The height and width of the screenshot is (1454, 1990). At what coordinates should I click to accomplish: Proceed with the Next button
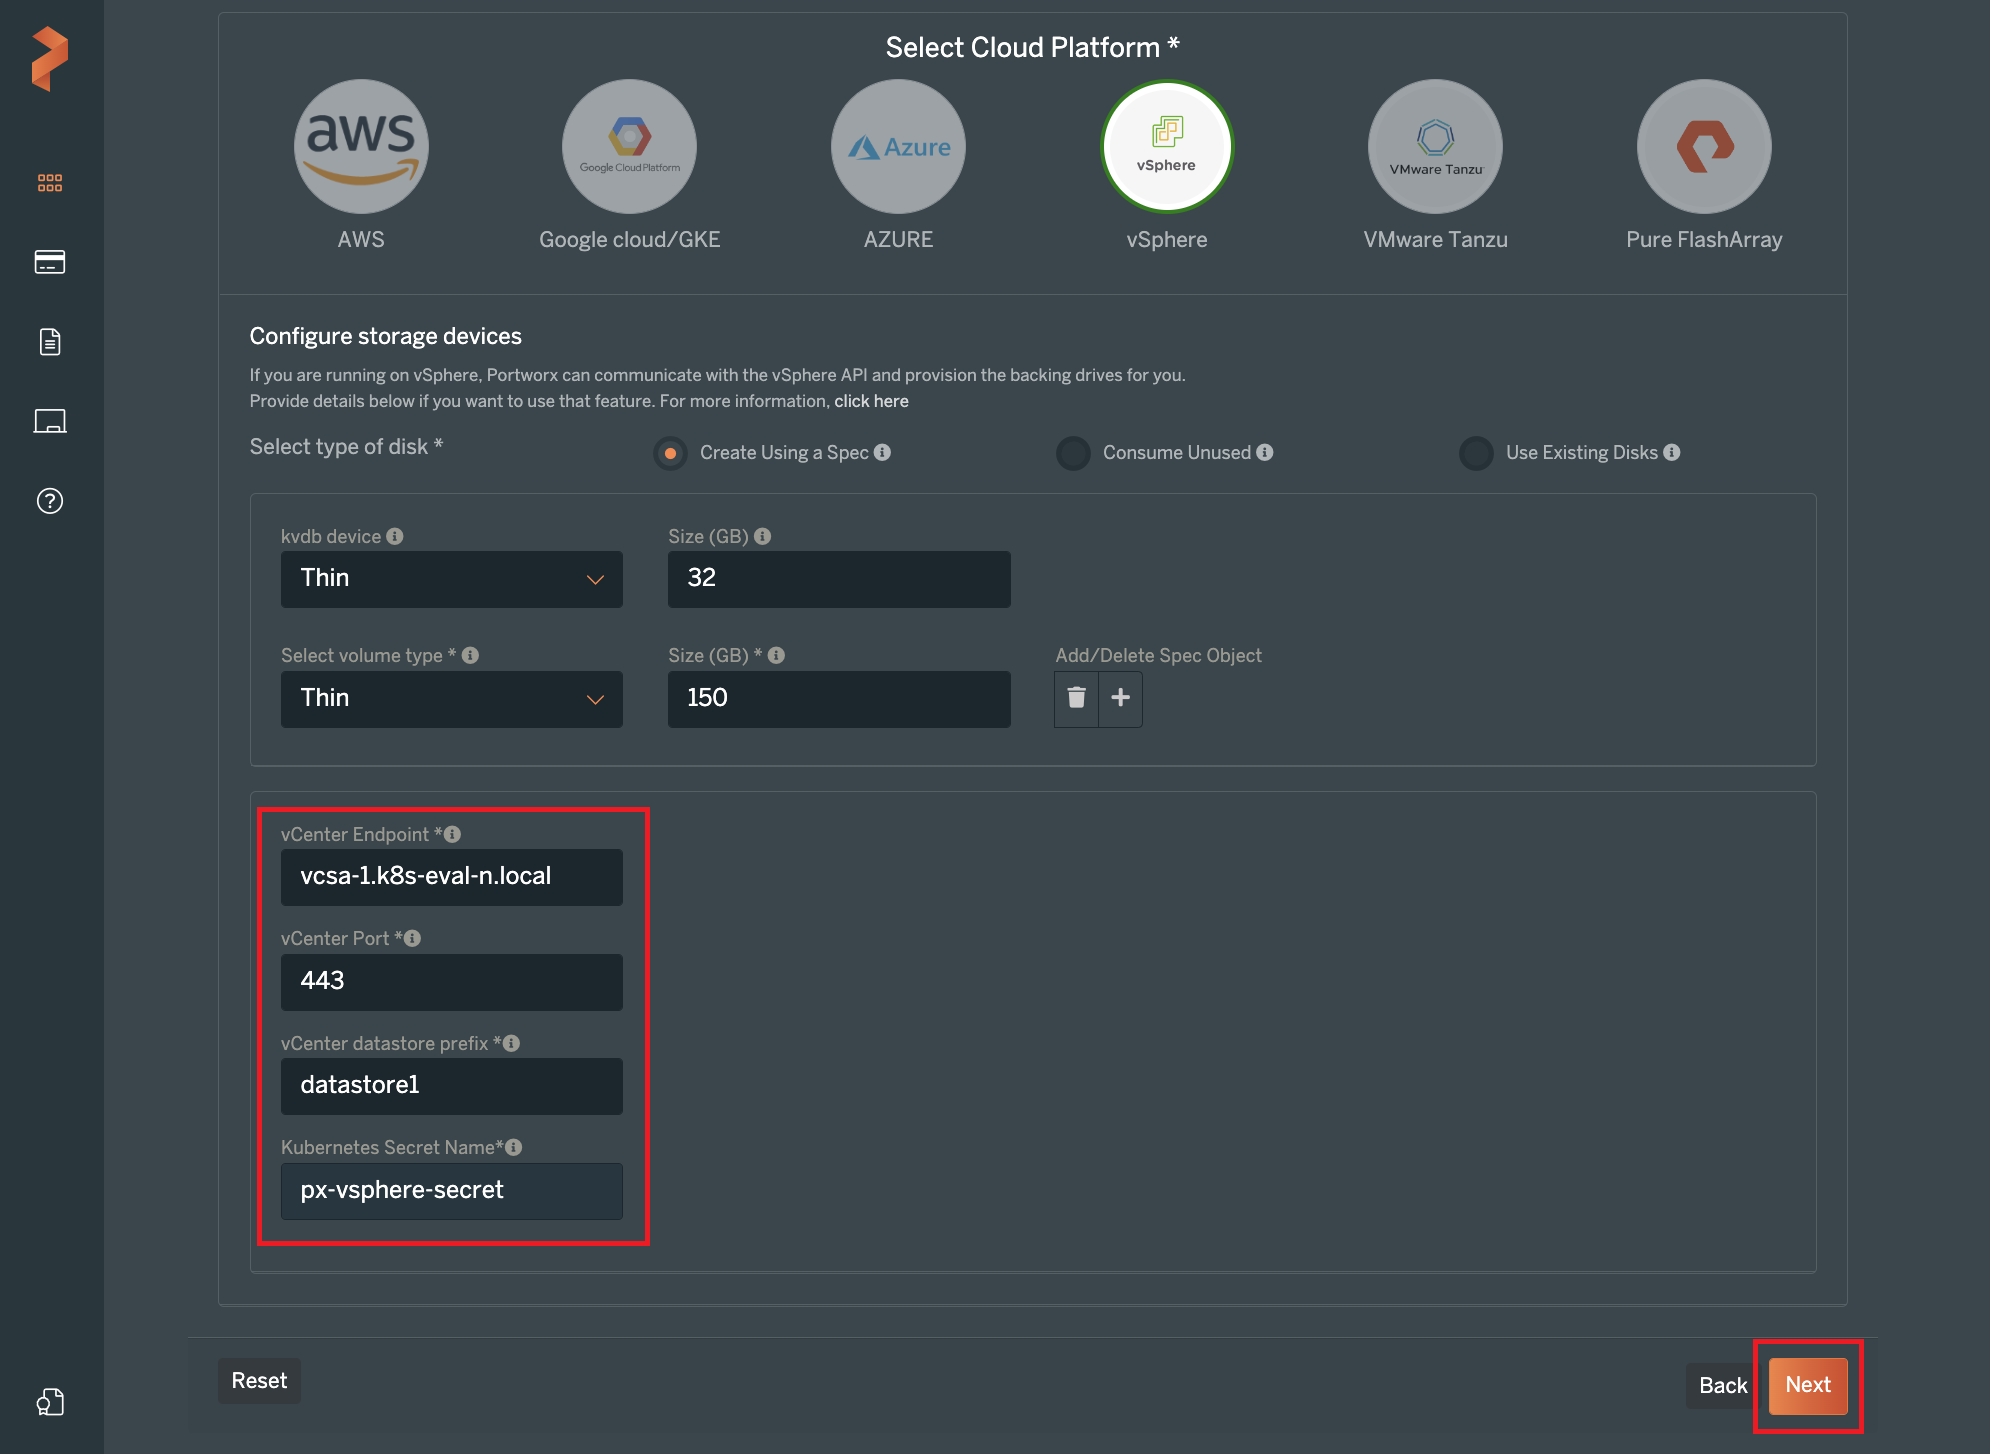click(x=1808, y=1385)
